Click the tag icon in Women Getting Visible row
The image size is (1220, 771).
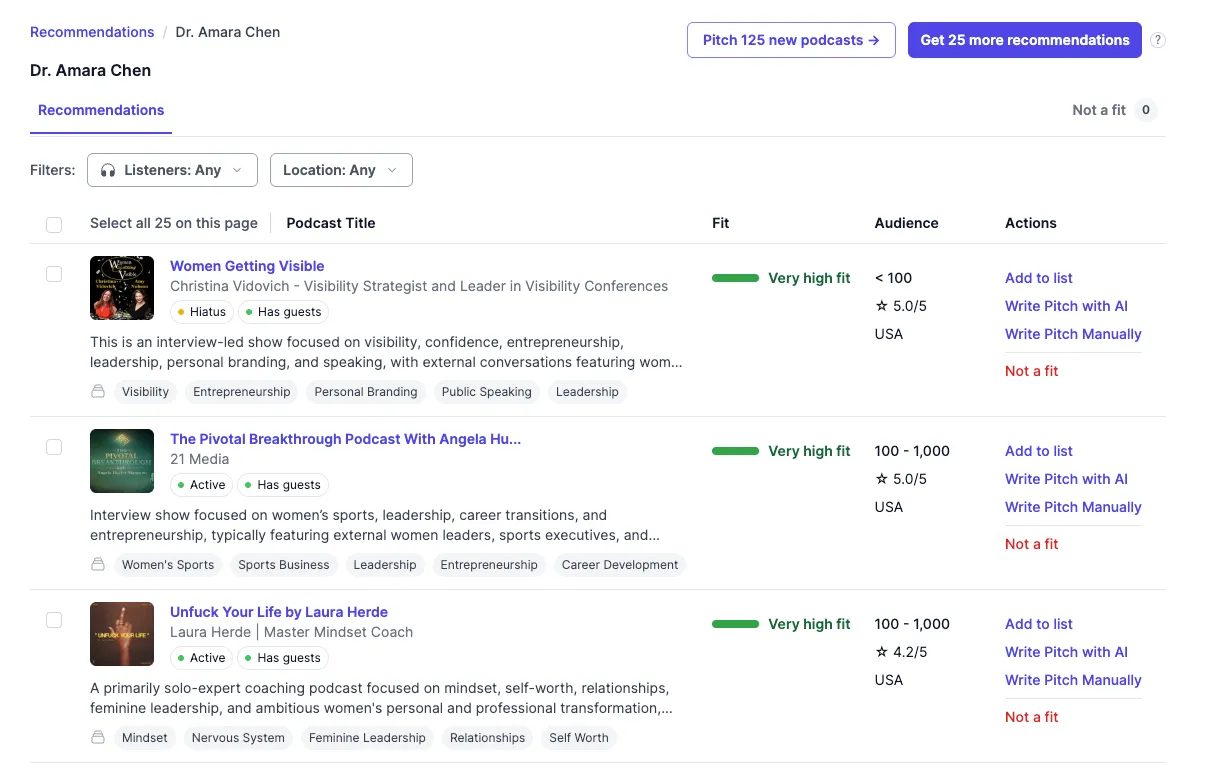coord(98,392)
